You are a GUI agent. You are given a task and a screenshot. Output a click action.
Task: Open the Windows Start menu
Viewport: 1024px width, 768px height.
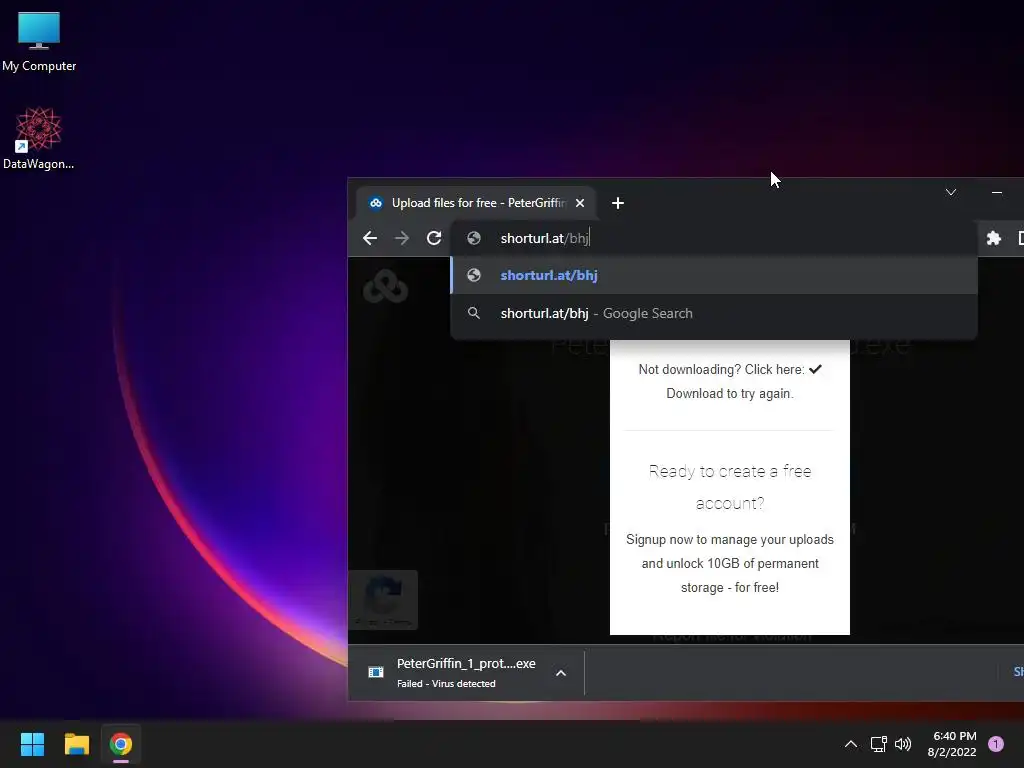tap(32, 744)
